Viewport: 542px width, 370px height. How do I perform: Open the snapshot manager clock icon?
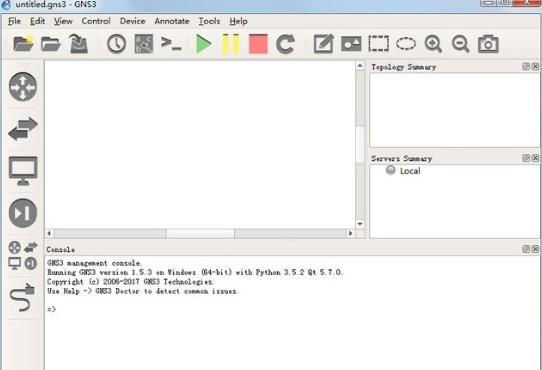pyautogui.click(x=116, y=44)
